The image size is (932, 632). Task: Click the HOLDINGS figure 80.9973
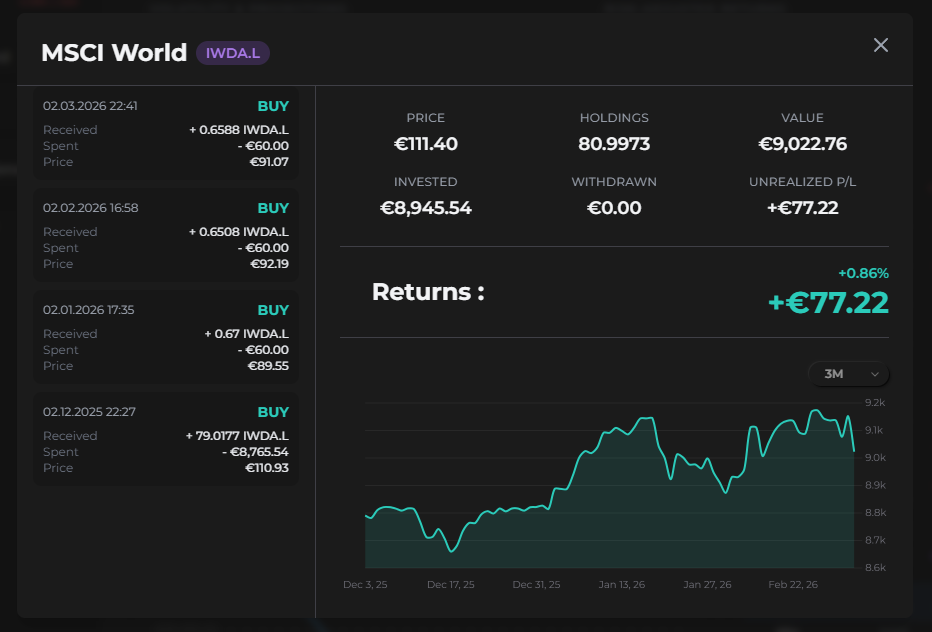coord(614,143)
